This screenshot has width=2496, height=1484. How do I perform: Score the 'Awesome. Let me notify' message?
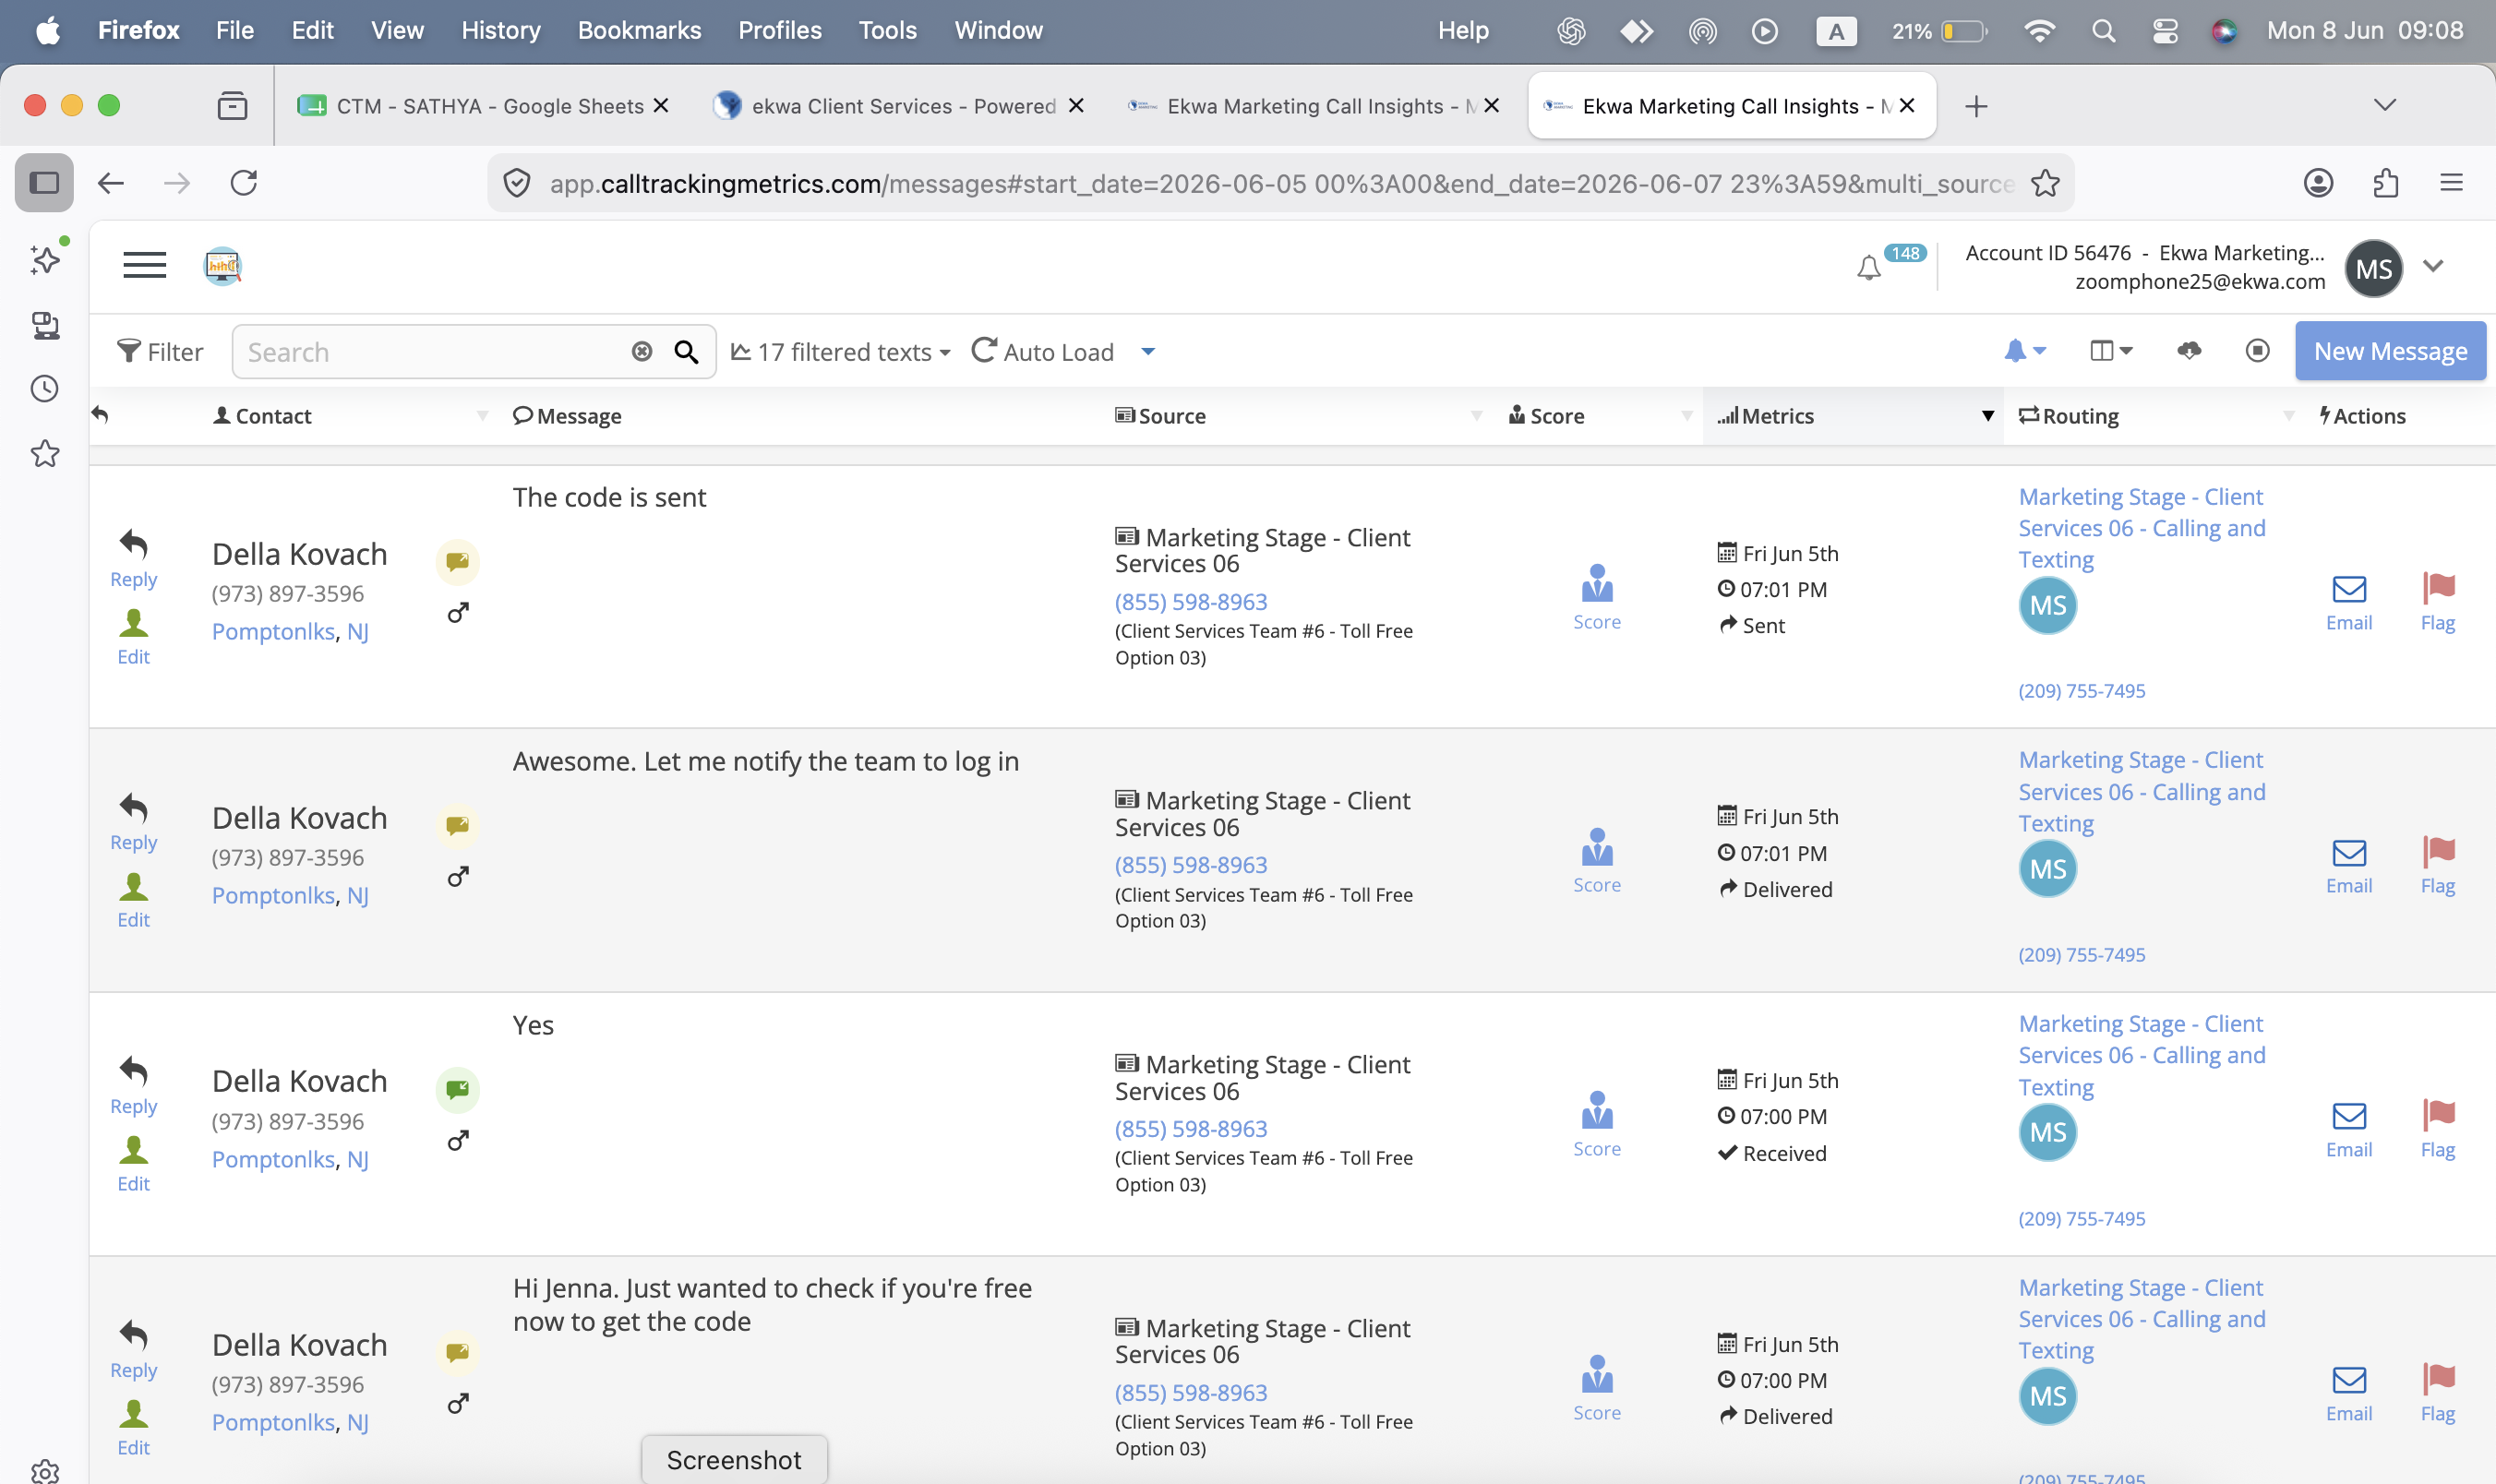click(1597, 860)
